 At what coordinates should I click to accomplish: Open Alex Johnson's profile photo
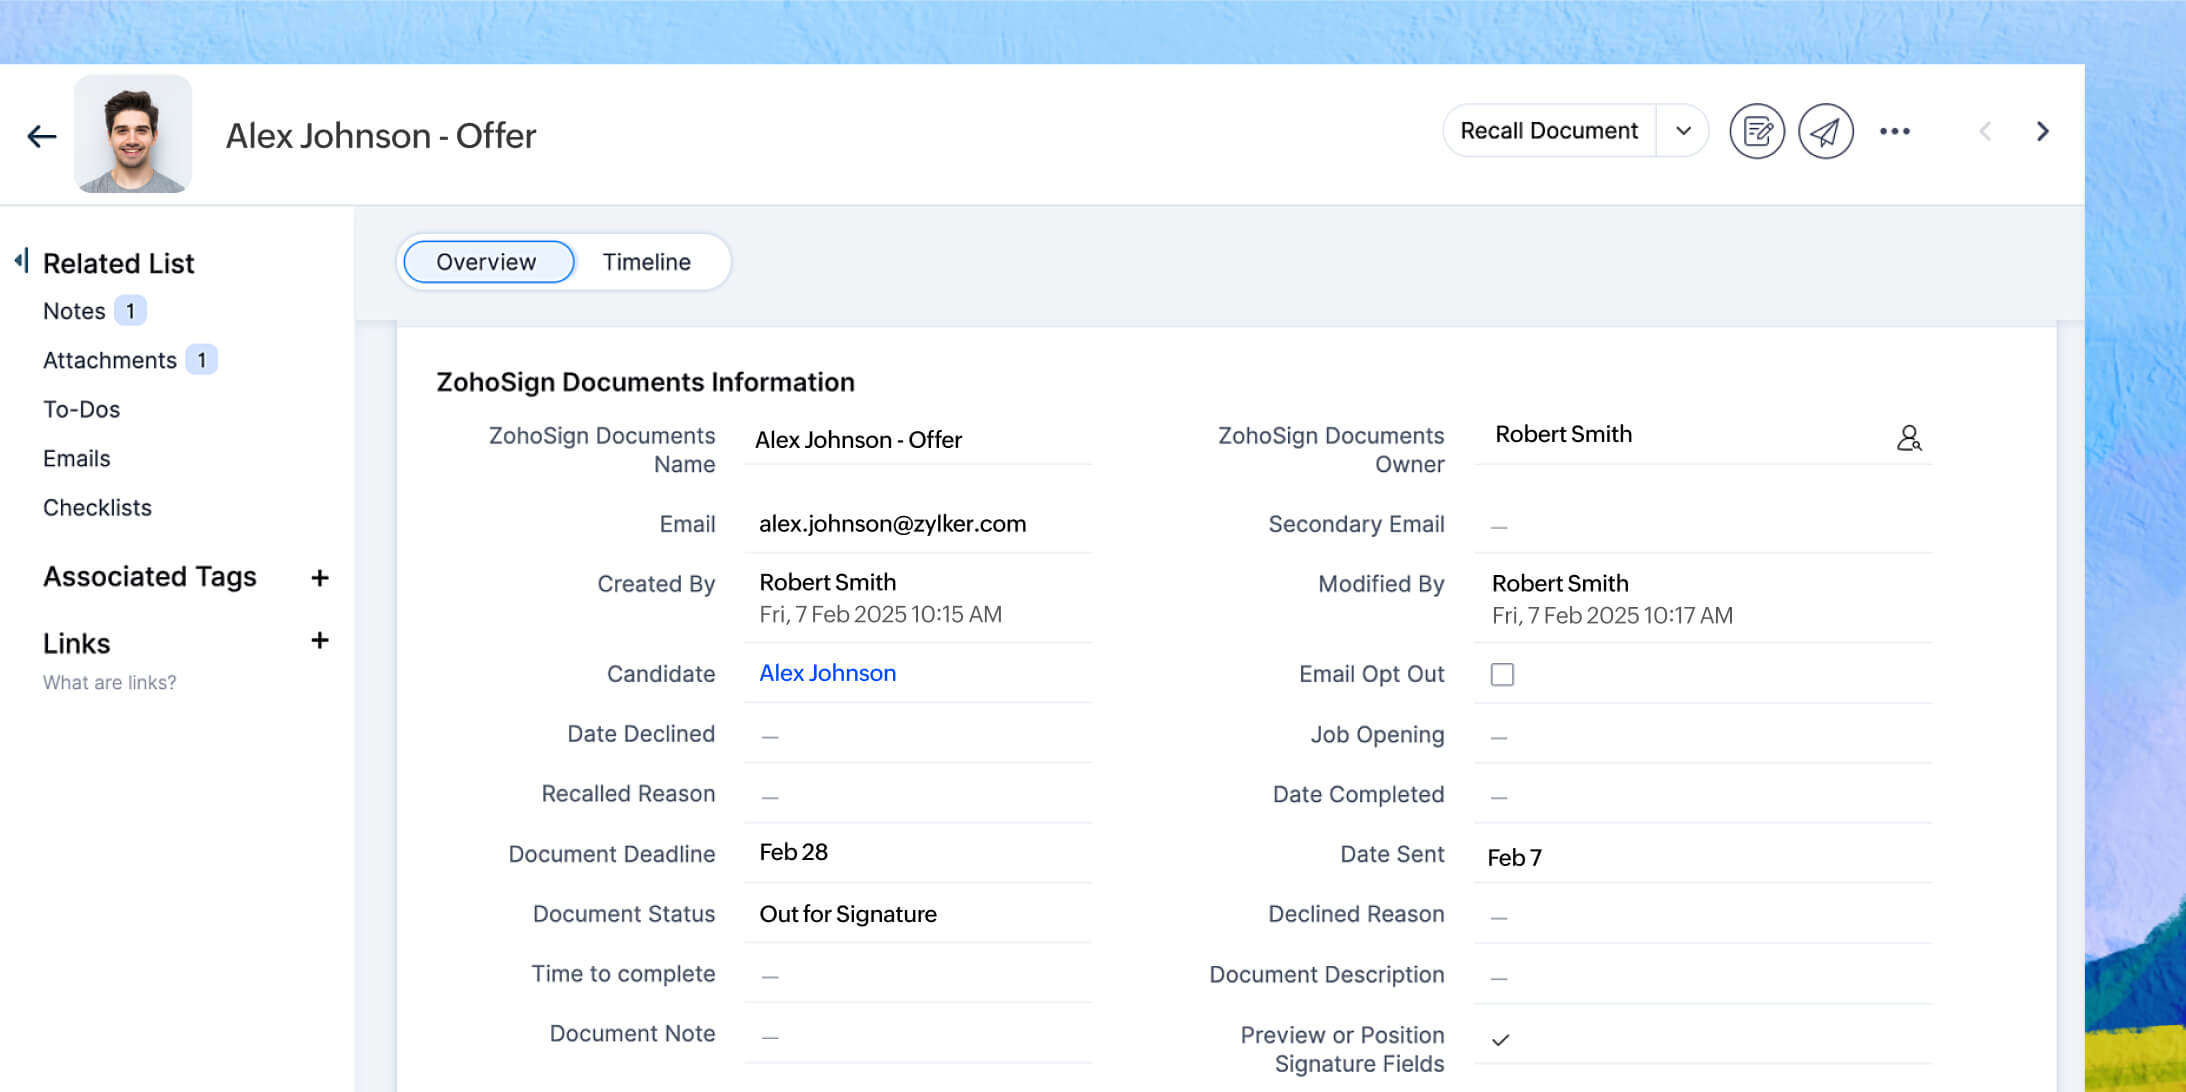[x=133, y=134]
